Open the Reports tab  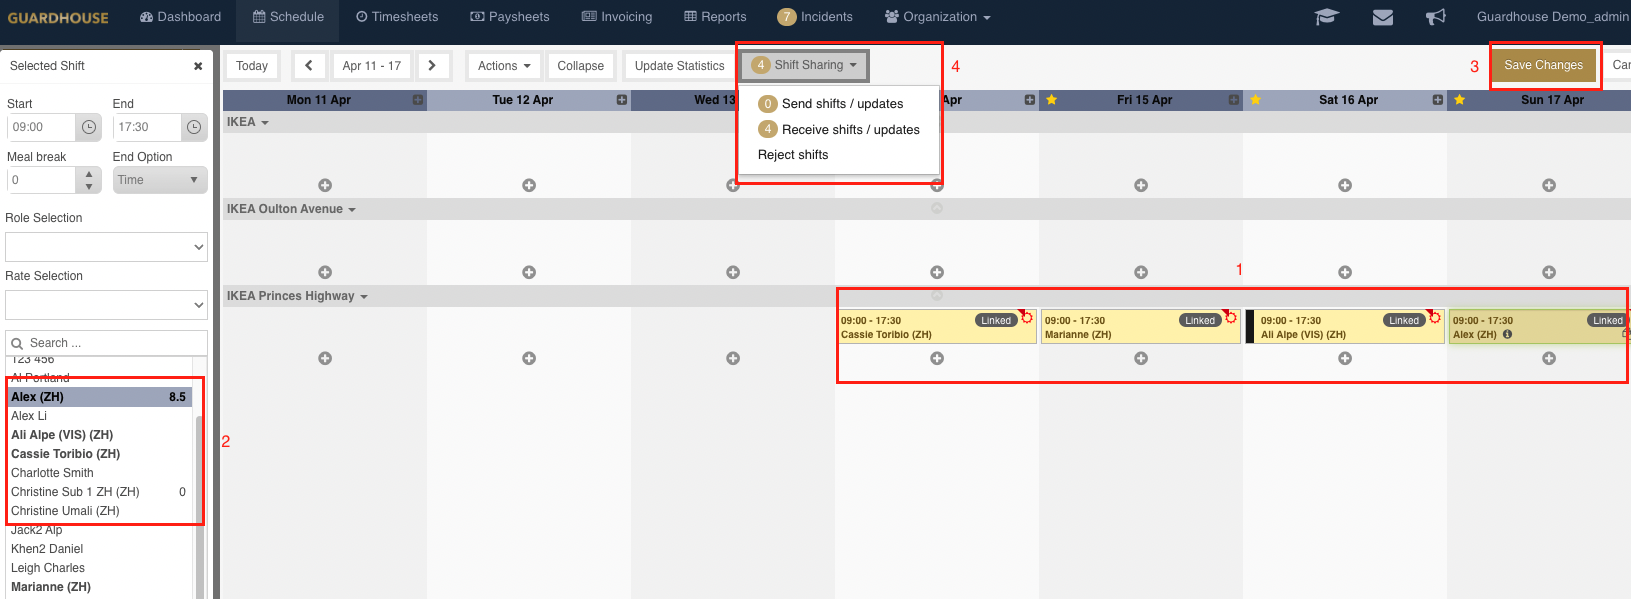click(715, 17)
